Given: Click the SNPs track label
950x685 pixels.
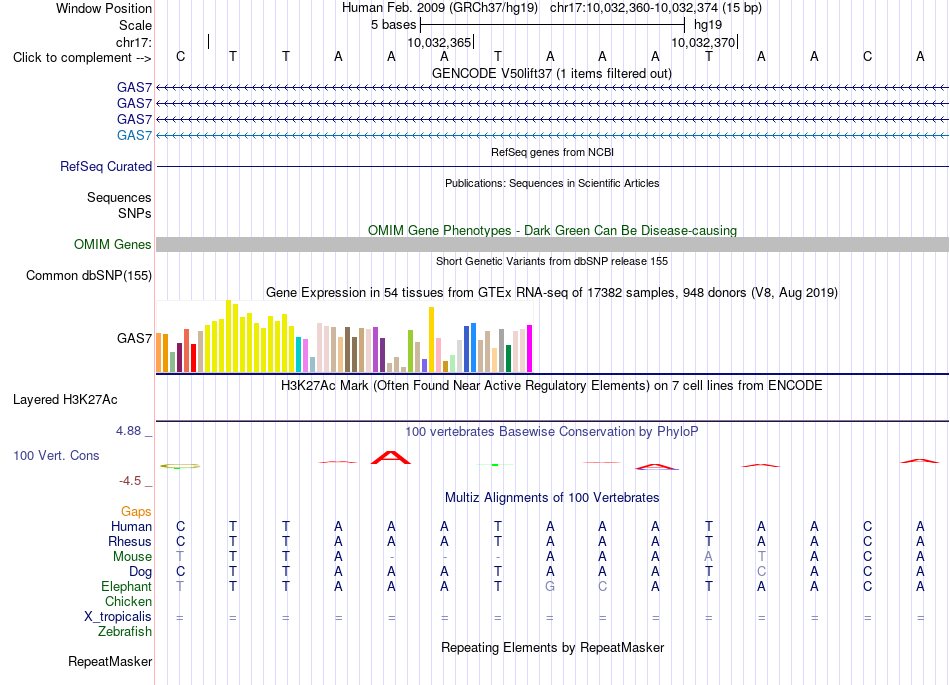Looking at the screenshot, I should (135, 213).
